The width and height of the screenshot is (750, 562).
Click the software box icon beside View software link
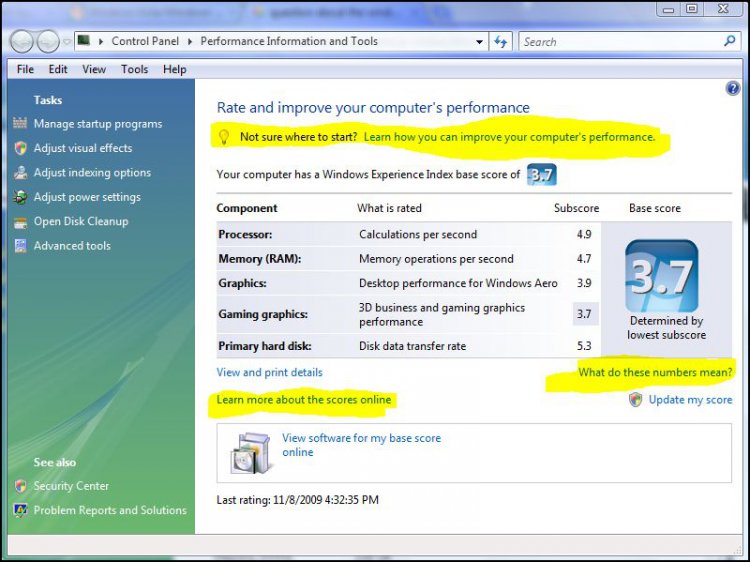[251, 453]
